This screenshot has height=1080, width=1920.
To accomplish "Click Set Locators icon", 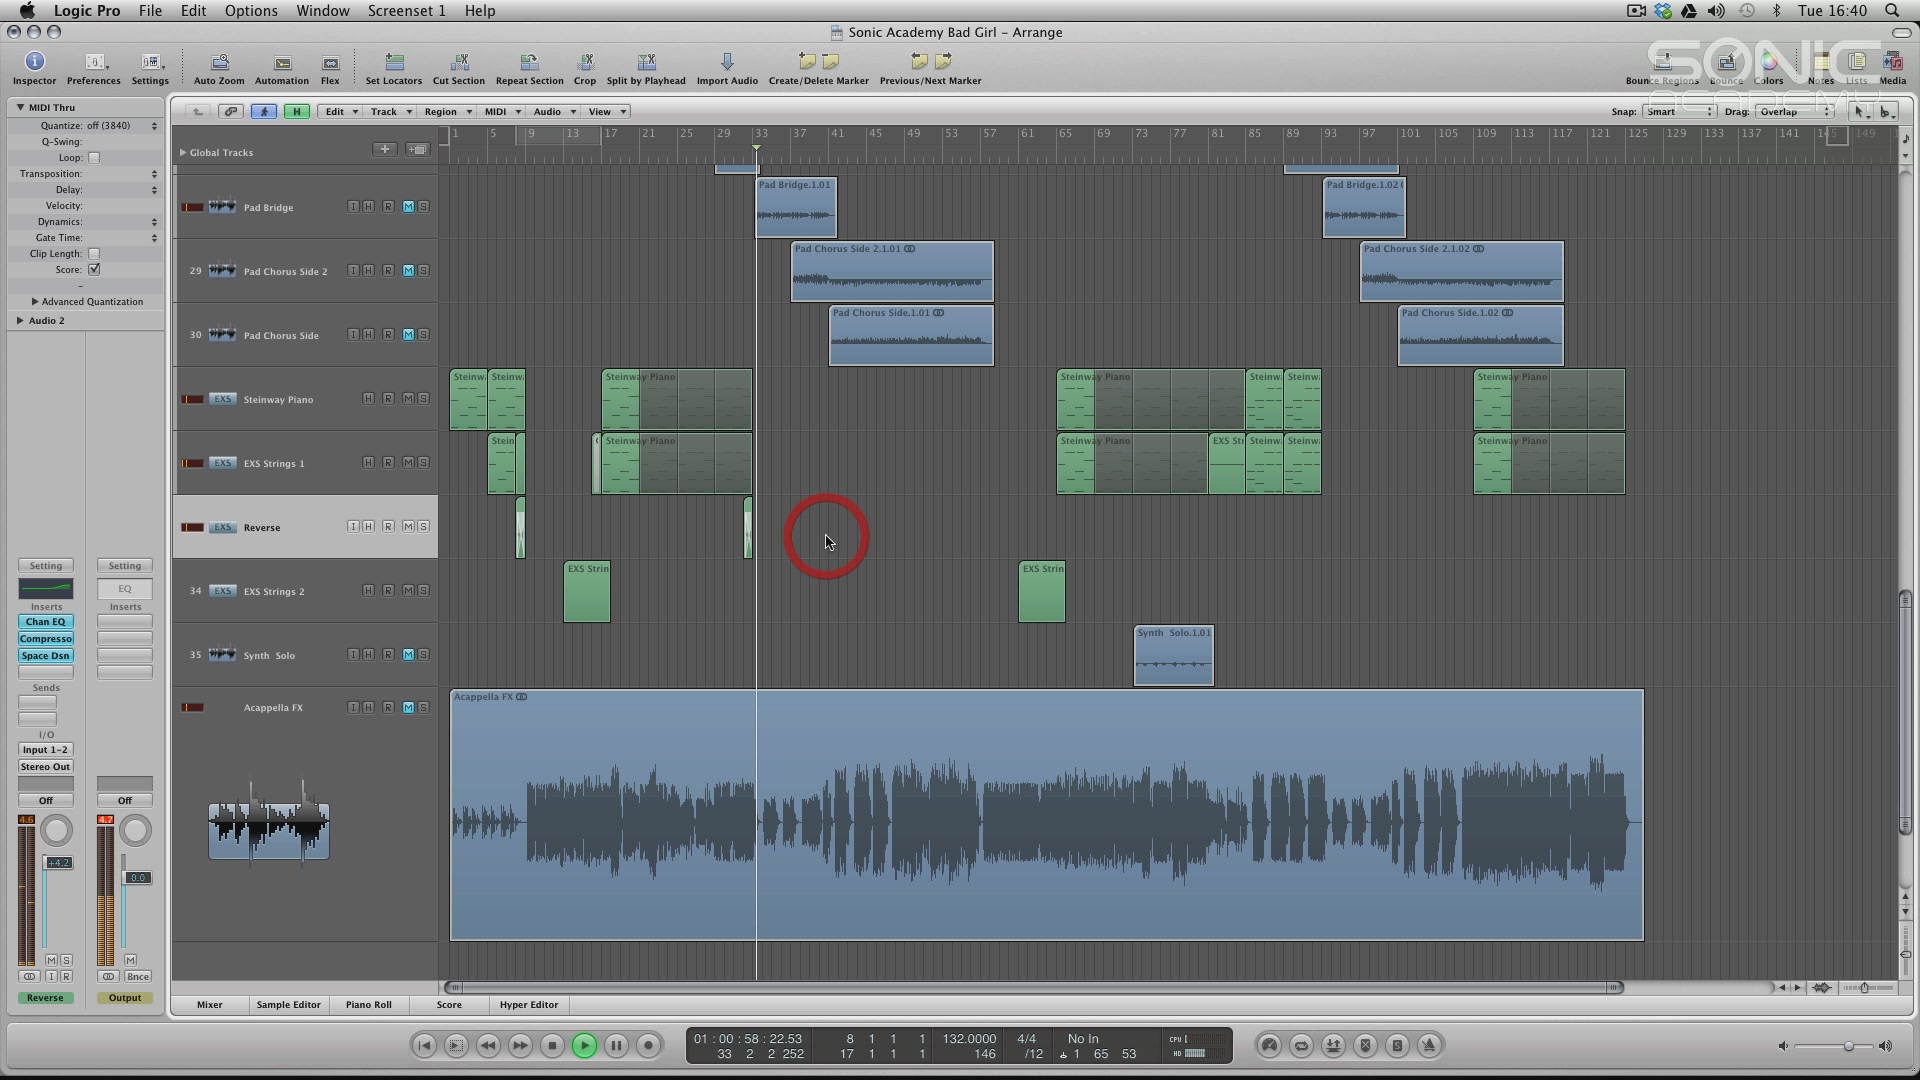I will point(394,68).
